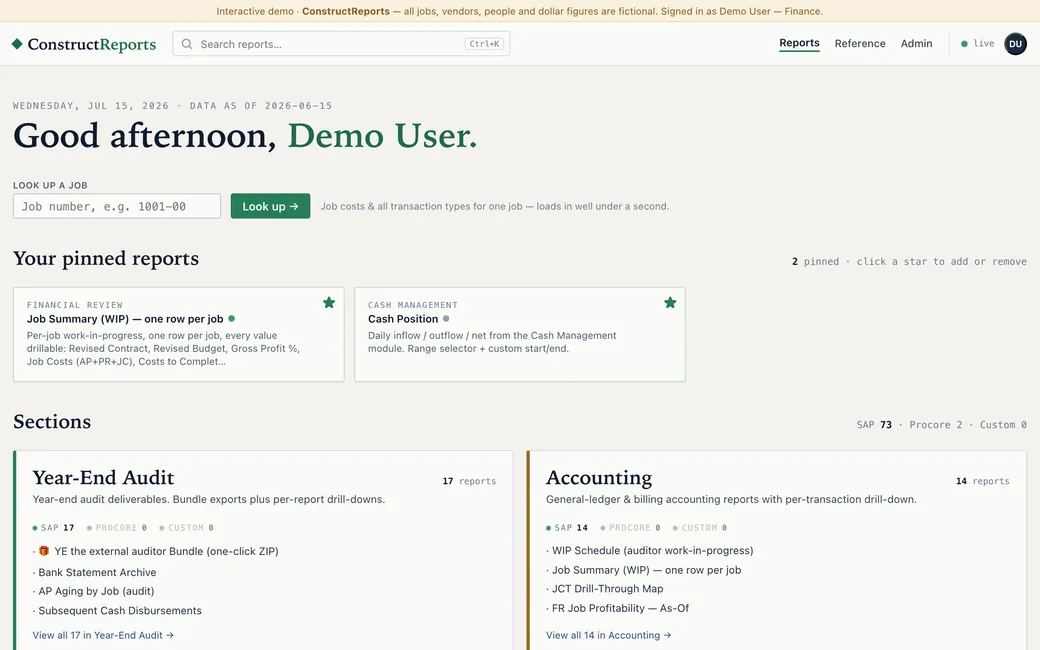Open the DU user avatar
1040x650 pixels.
[x=1015, y=44]
